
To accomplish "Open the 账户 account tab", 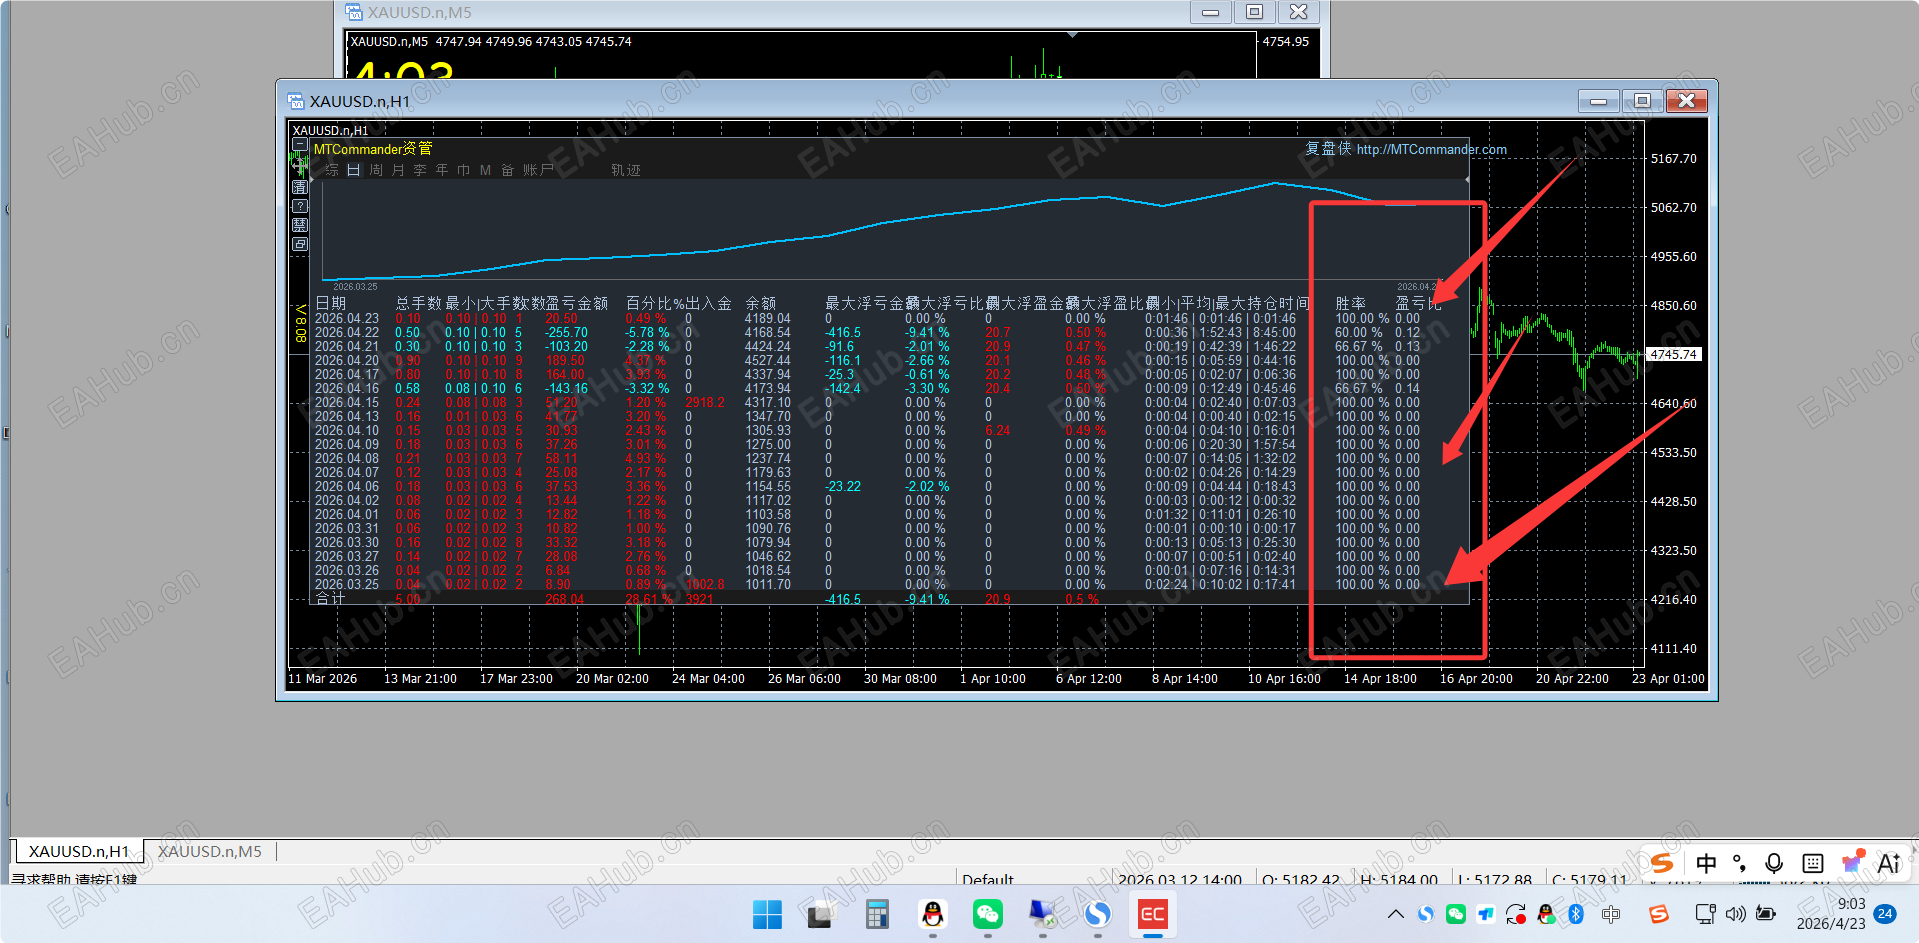I will (x=538, y=170).
